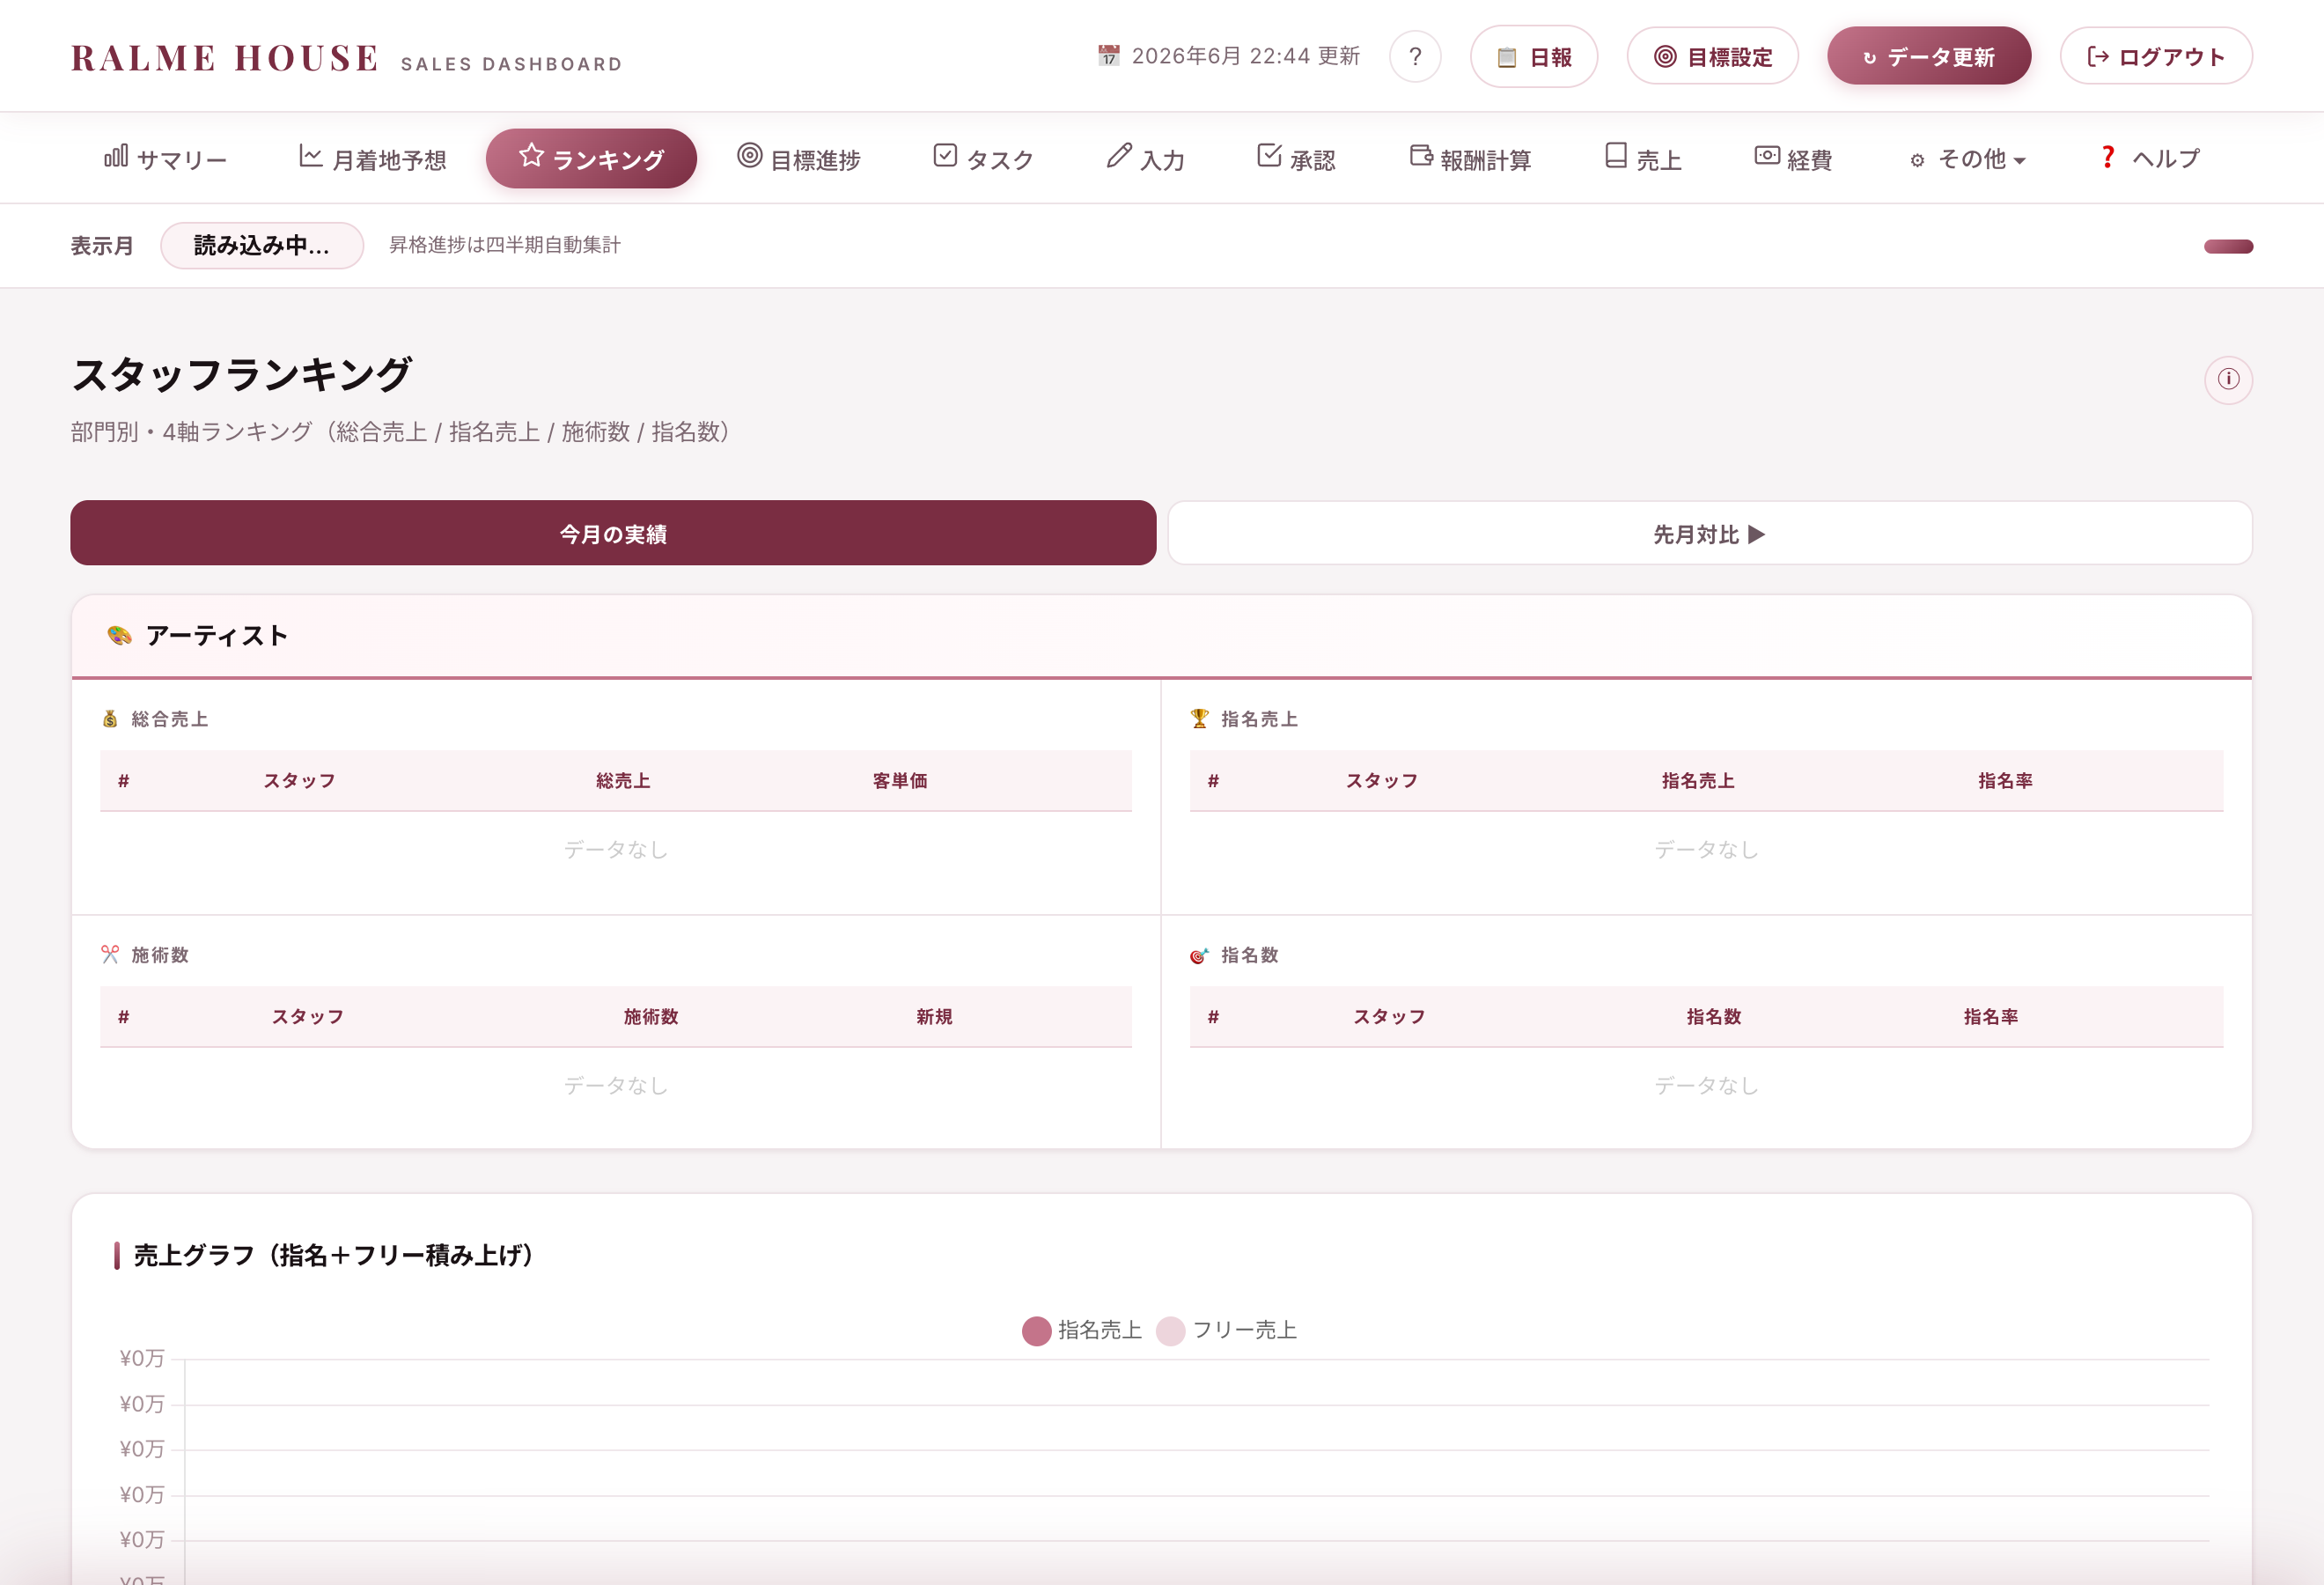Toggle 指名売上 series in chart legend
Image resolution: width=2324 pixels, height=1585 pixels.
click(1082, 1330)
